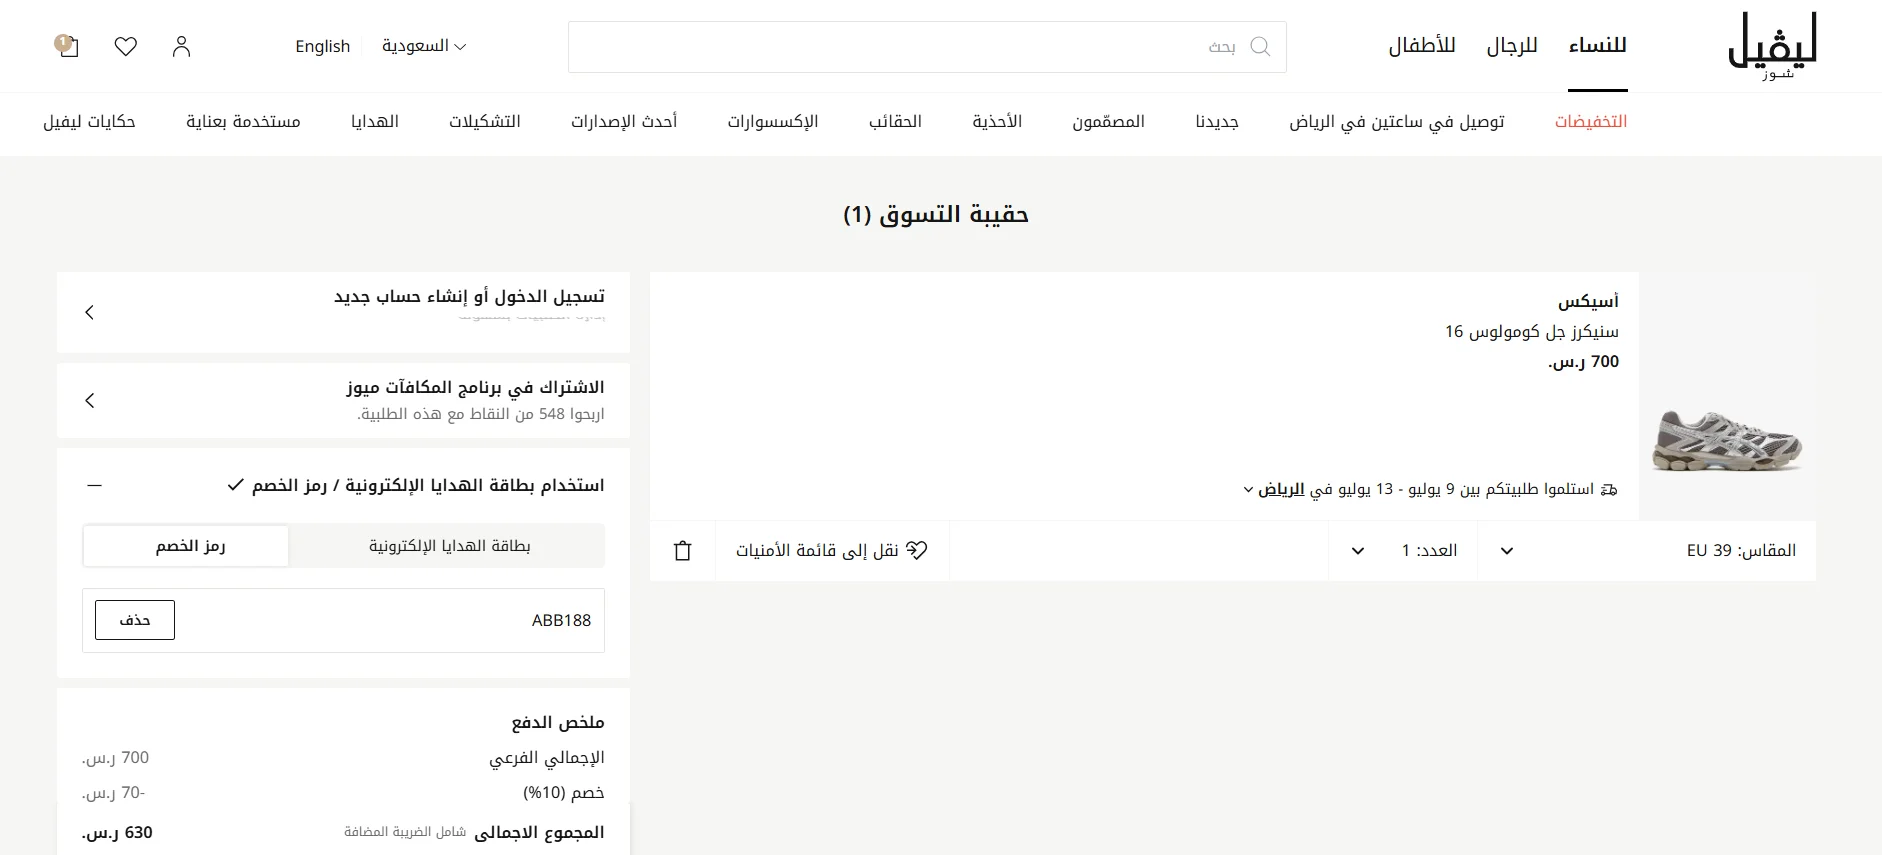Open the جديدنا menu
The width and height of the screenshot is (1882, 855).
tap(1217, 121)
